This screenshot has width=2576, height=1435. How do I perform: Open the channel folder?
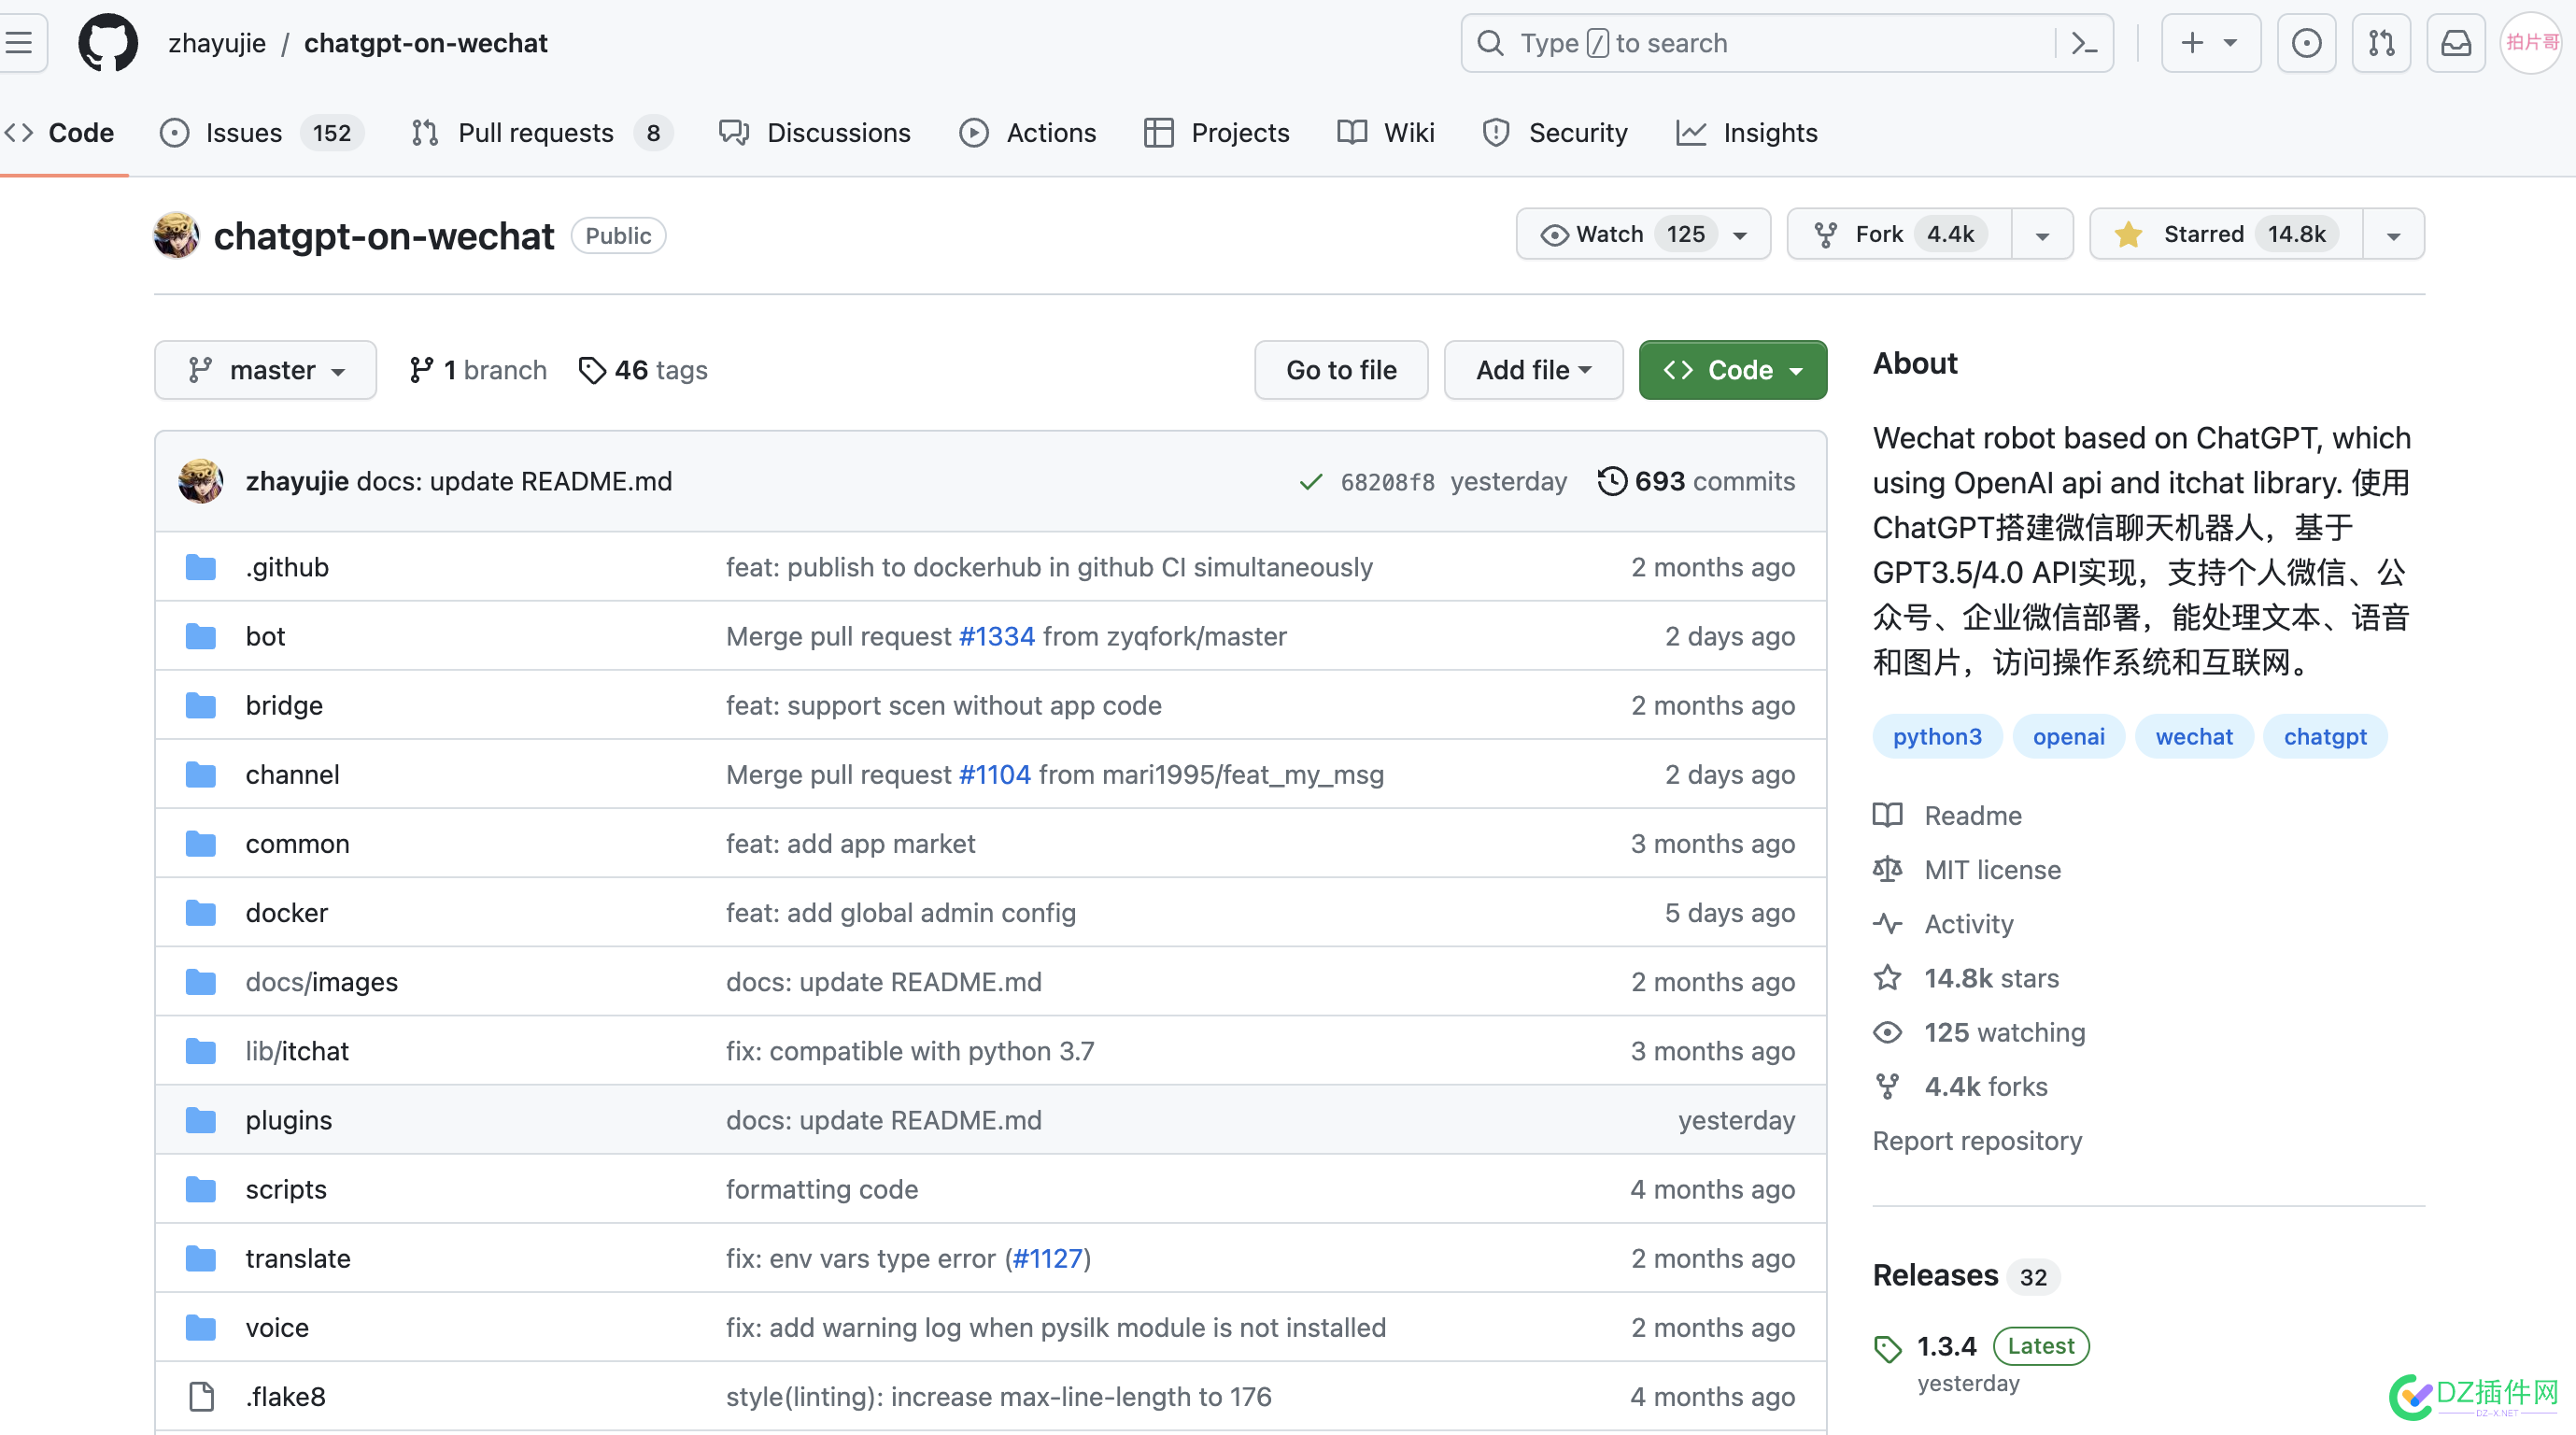292,774
